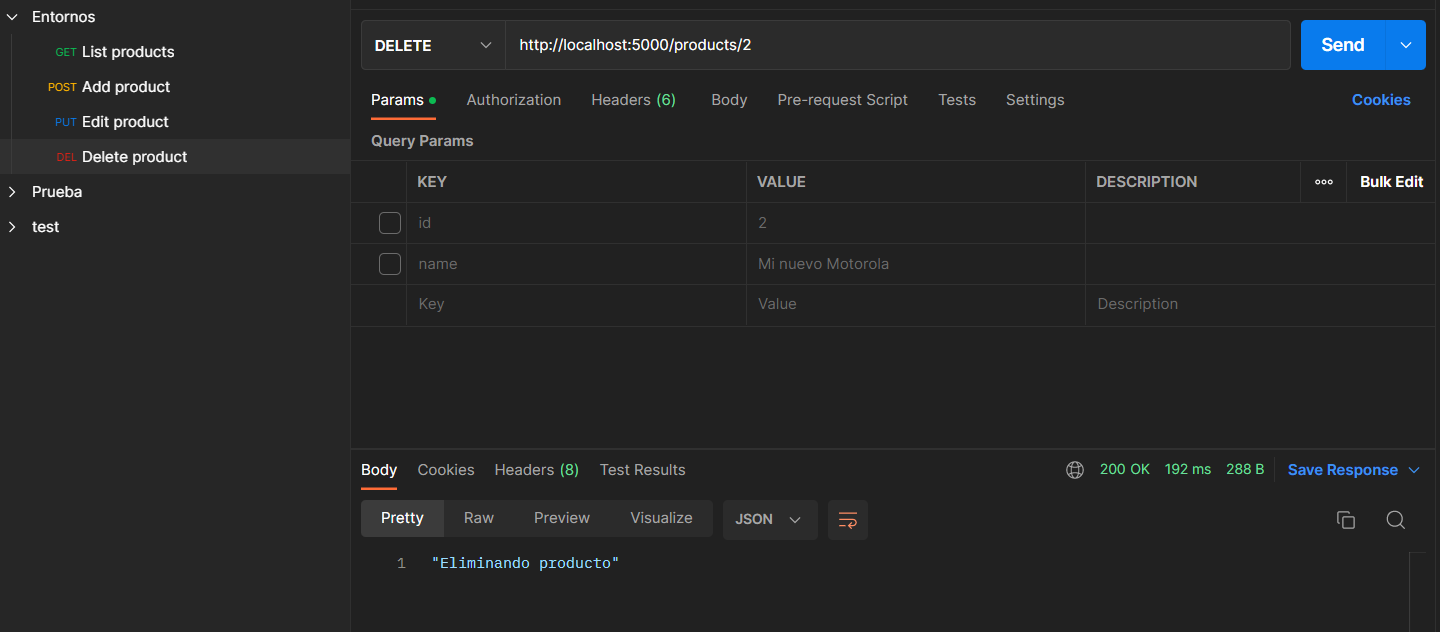
Task: Select the Pretty response view
Action: [x=402, y=518]
